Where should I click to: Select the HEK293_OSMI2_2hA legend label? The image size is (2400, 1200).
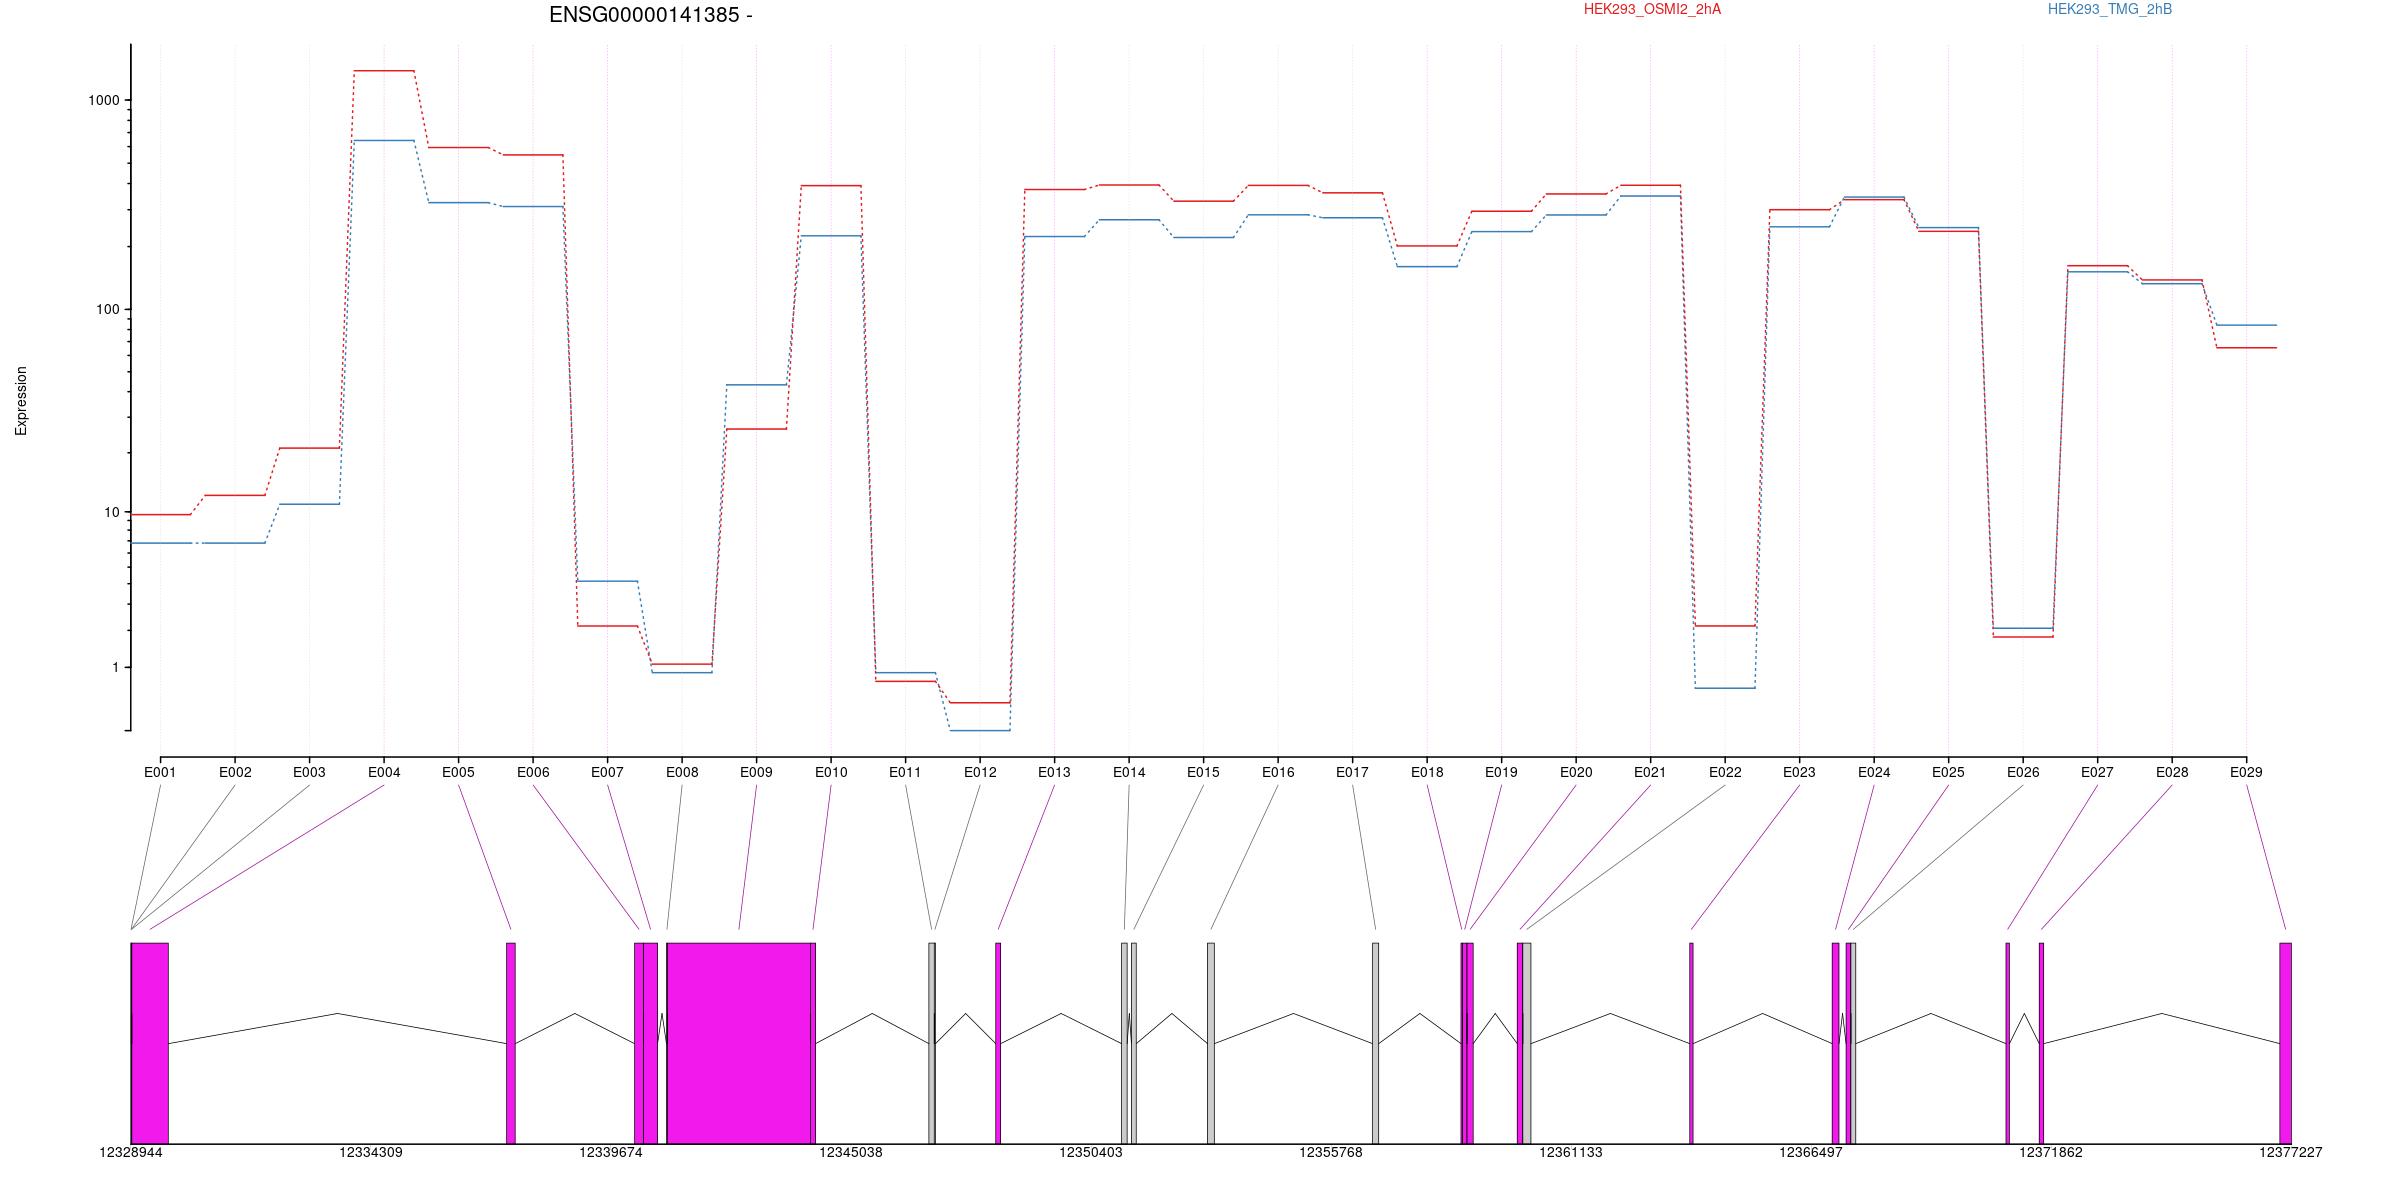(x=1652, y=9)
